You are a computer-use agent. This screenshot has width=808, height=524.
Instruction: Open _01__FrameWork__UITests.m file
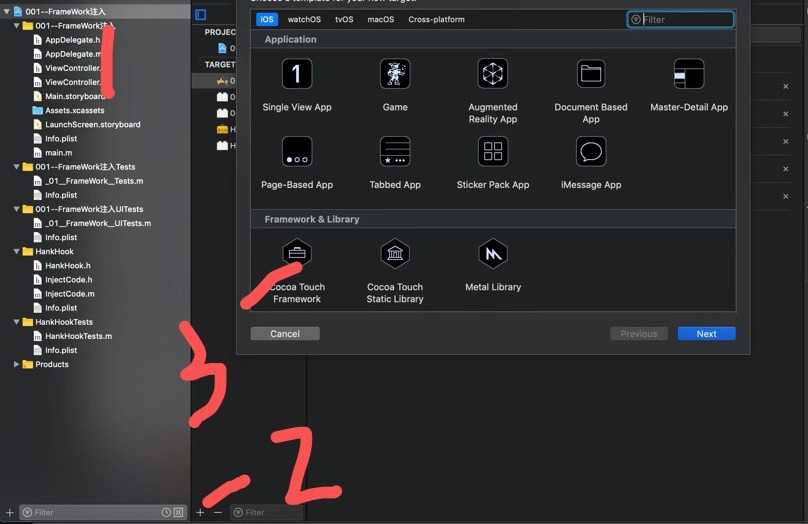(92, 223)
